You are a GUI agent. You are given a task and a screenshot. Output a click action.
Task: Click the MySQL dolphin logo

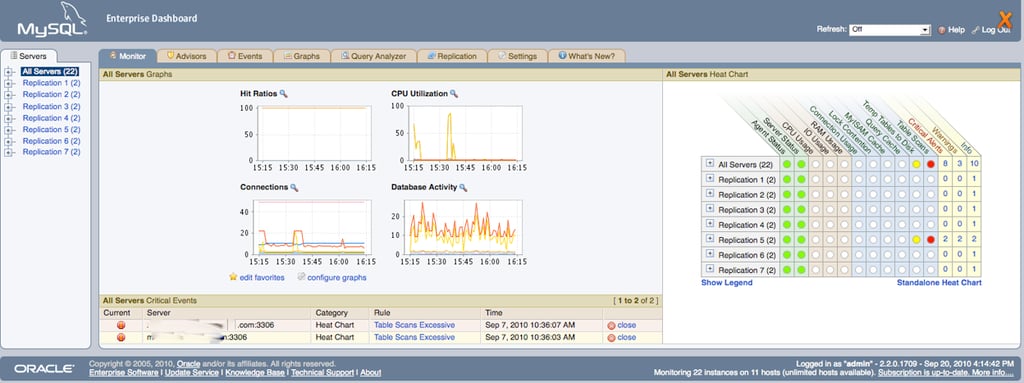tap(52, 20)
